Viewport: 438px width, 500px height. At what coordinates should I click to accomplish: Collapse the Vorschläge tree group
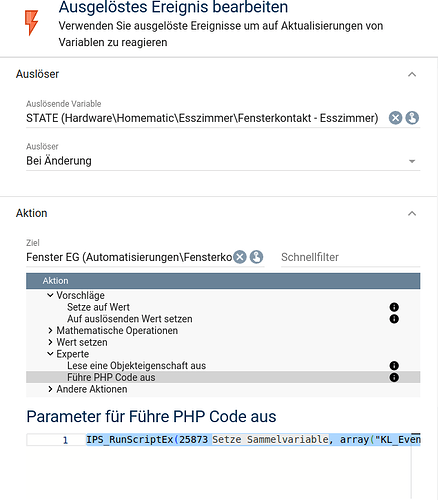(x=50, y=295)
